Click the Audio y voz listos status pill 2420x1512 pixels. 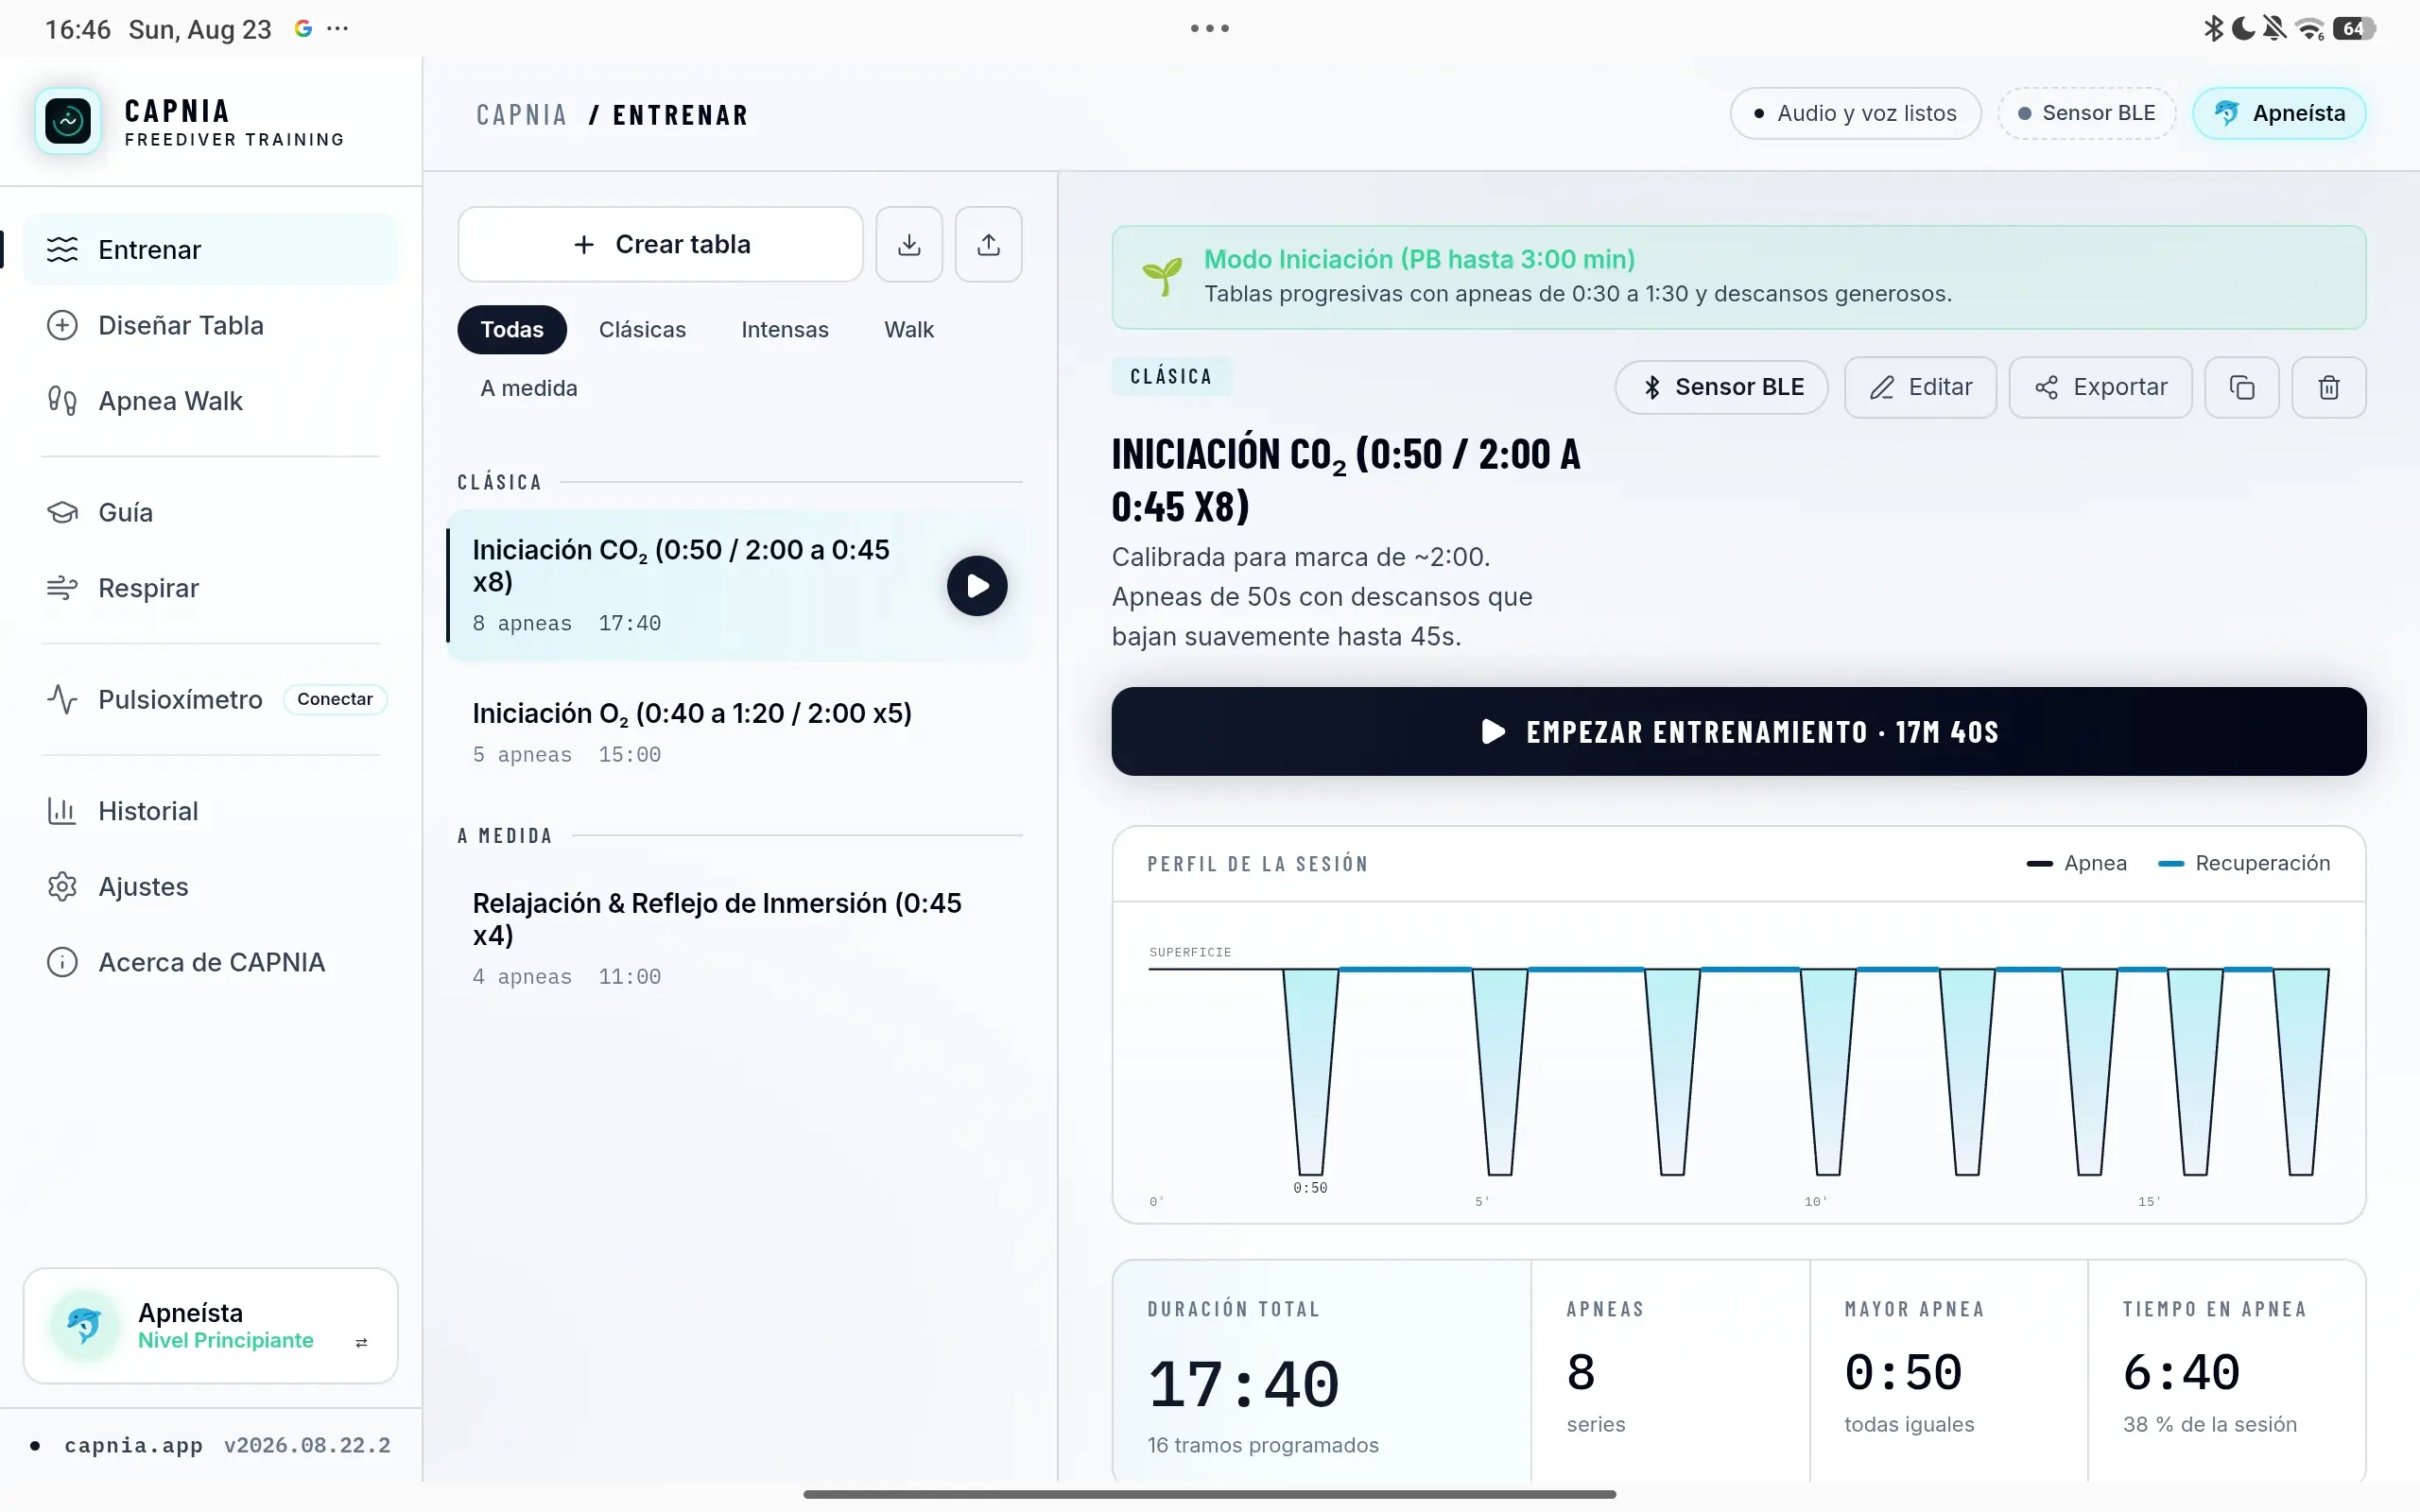point(1855,113)
